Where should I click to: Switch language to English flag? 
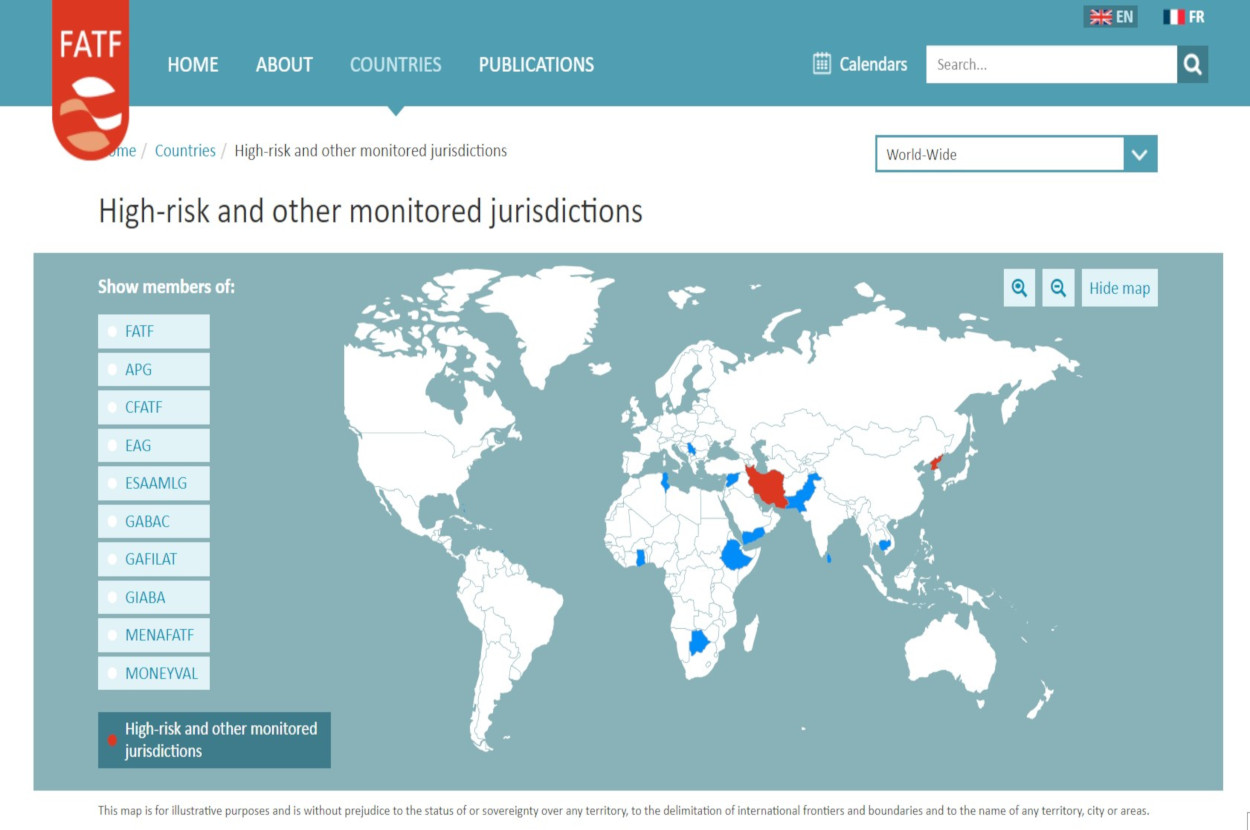[1101, 17]
